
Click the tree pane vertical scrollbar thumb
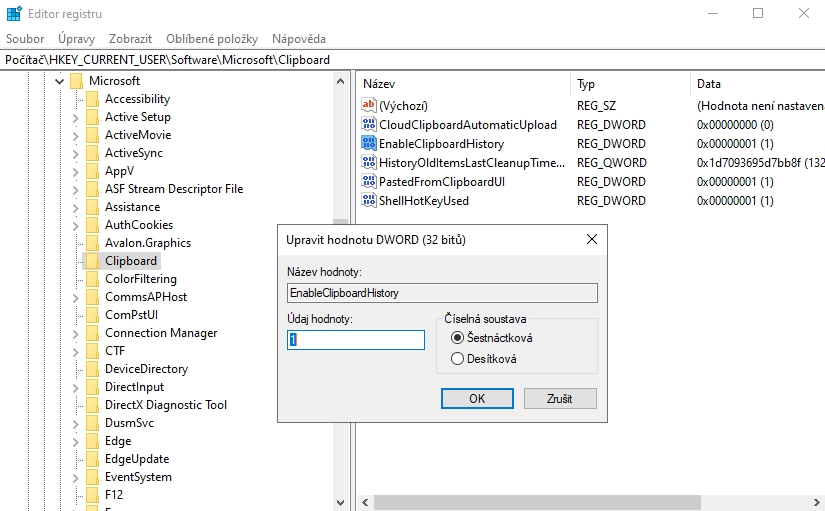[340, 222]
